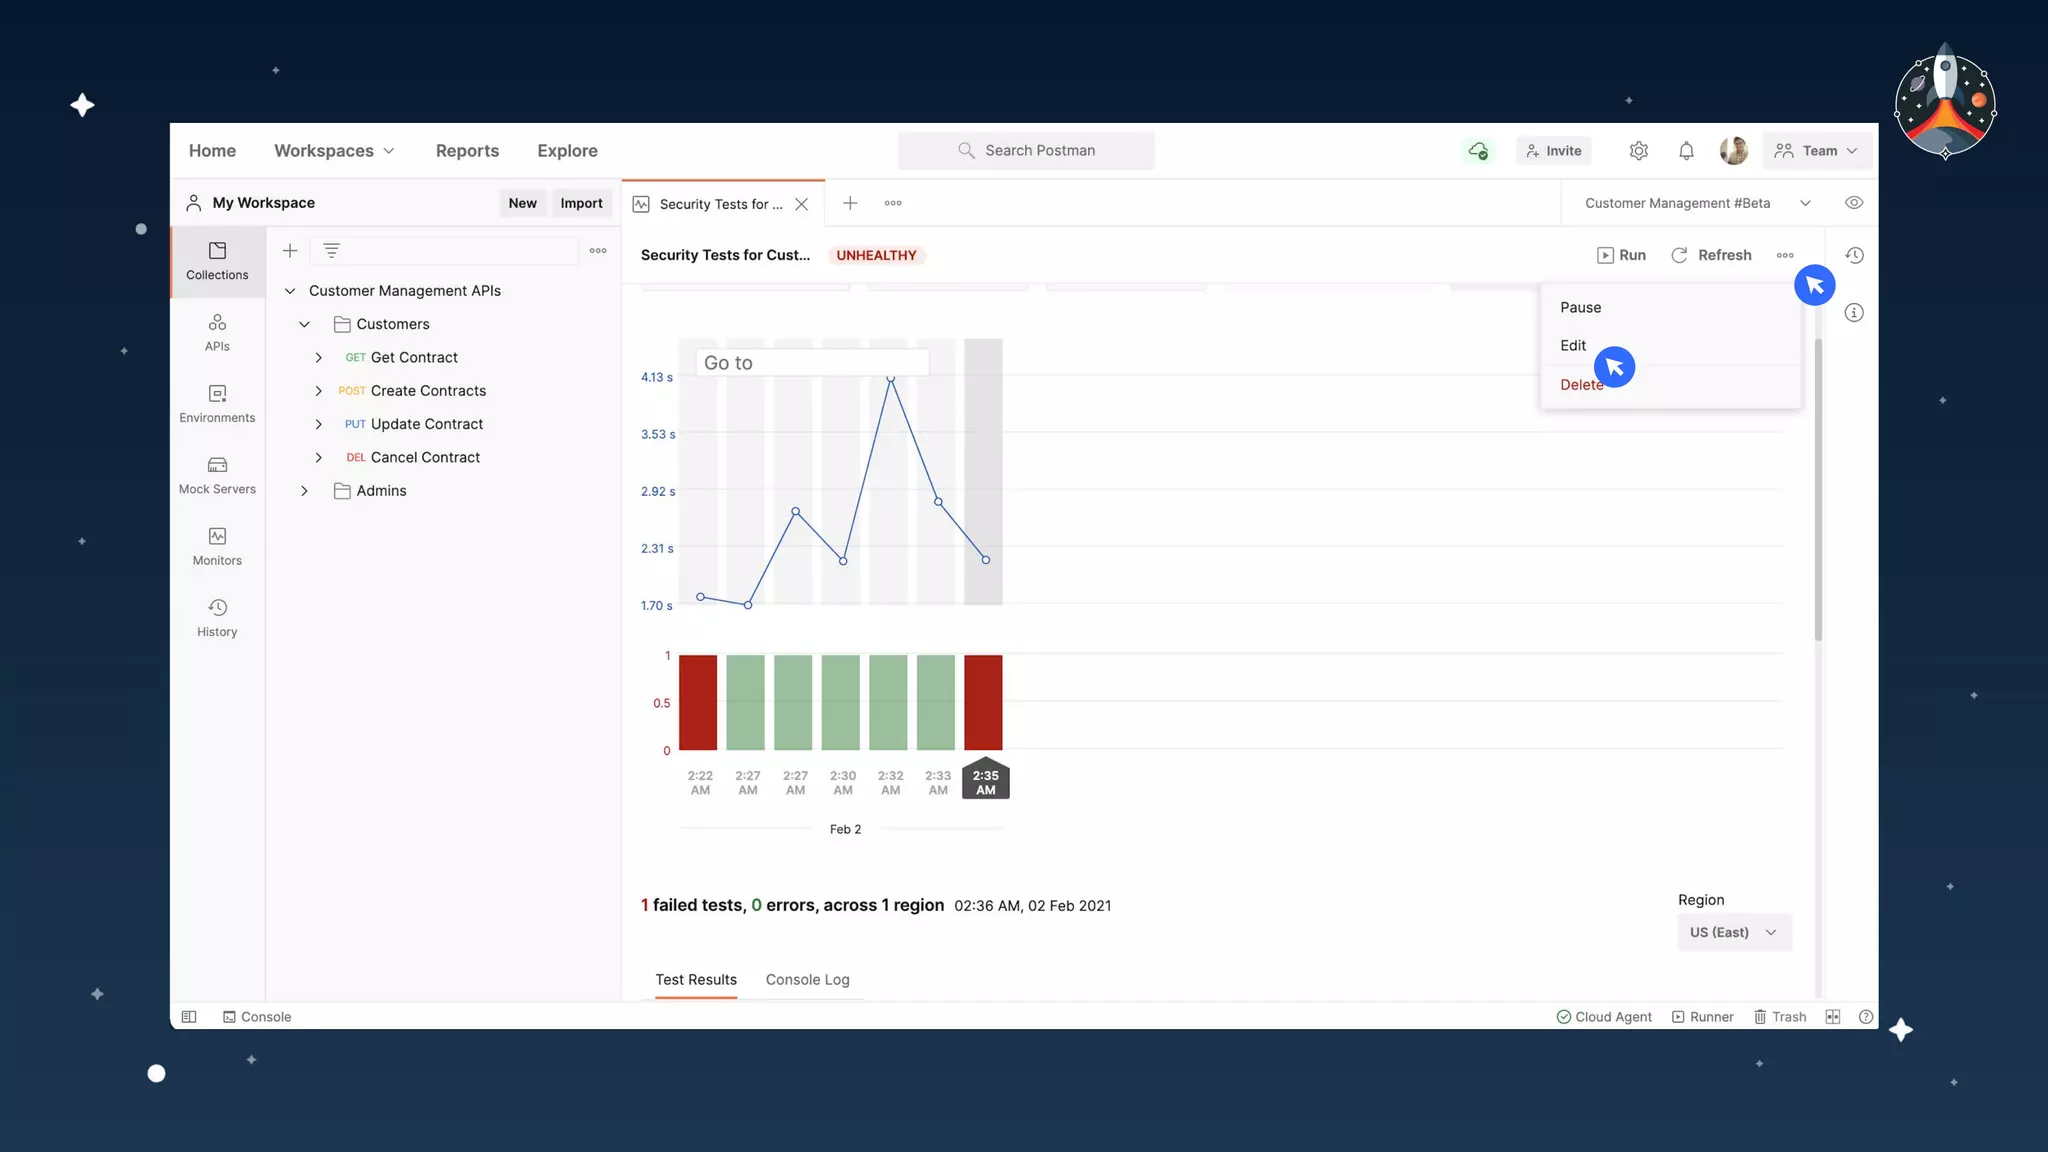Open the APIs sidebar section
The width and height of the screenshot is (2048, 1152).
point(217,332)
